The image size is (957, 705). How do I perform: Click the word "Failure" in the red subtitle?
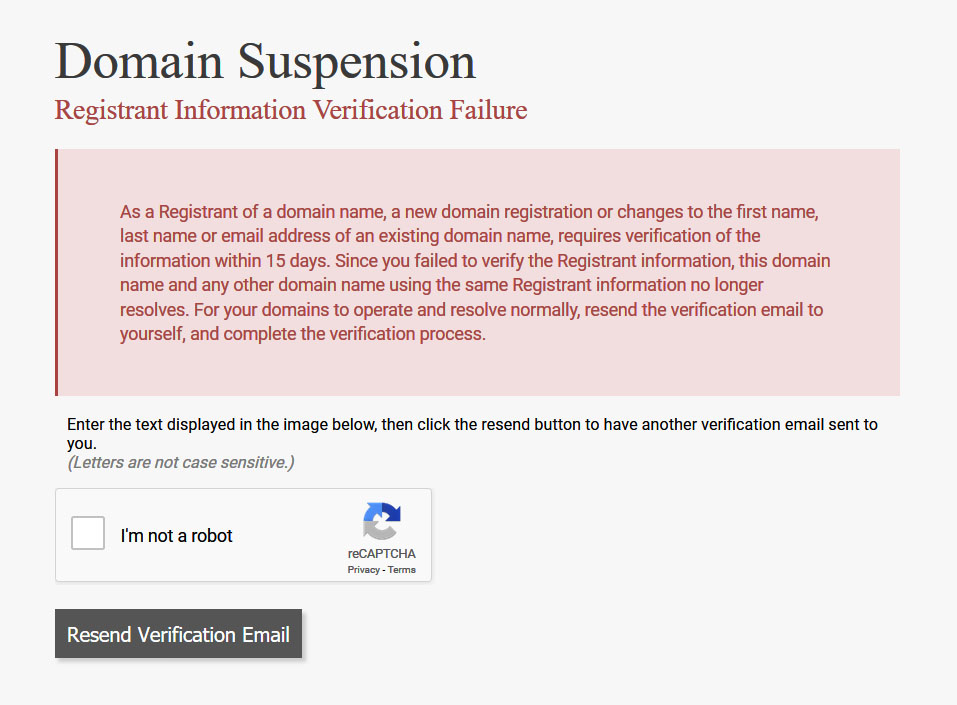[488, 110]
